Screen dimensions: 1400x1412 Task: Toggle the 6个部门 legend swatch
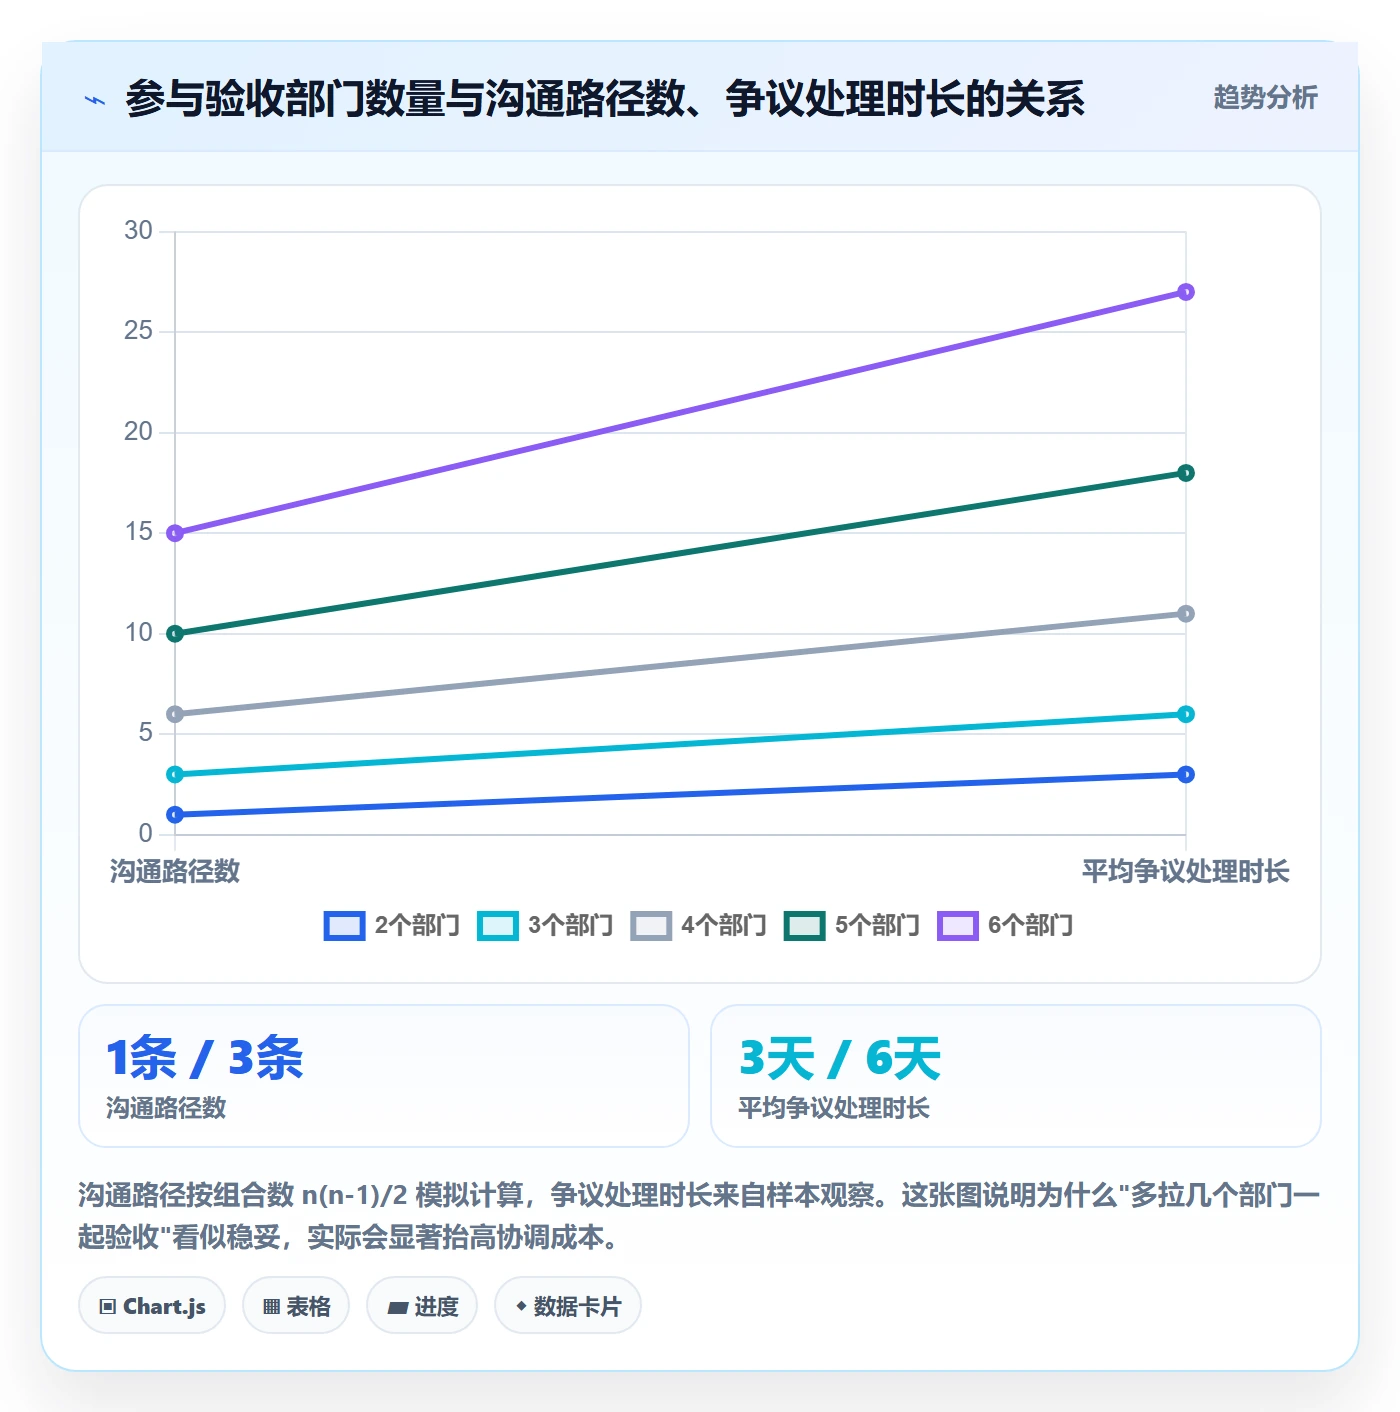tap(958, 926)
